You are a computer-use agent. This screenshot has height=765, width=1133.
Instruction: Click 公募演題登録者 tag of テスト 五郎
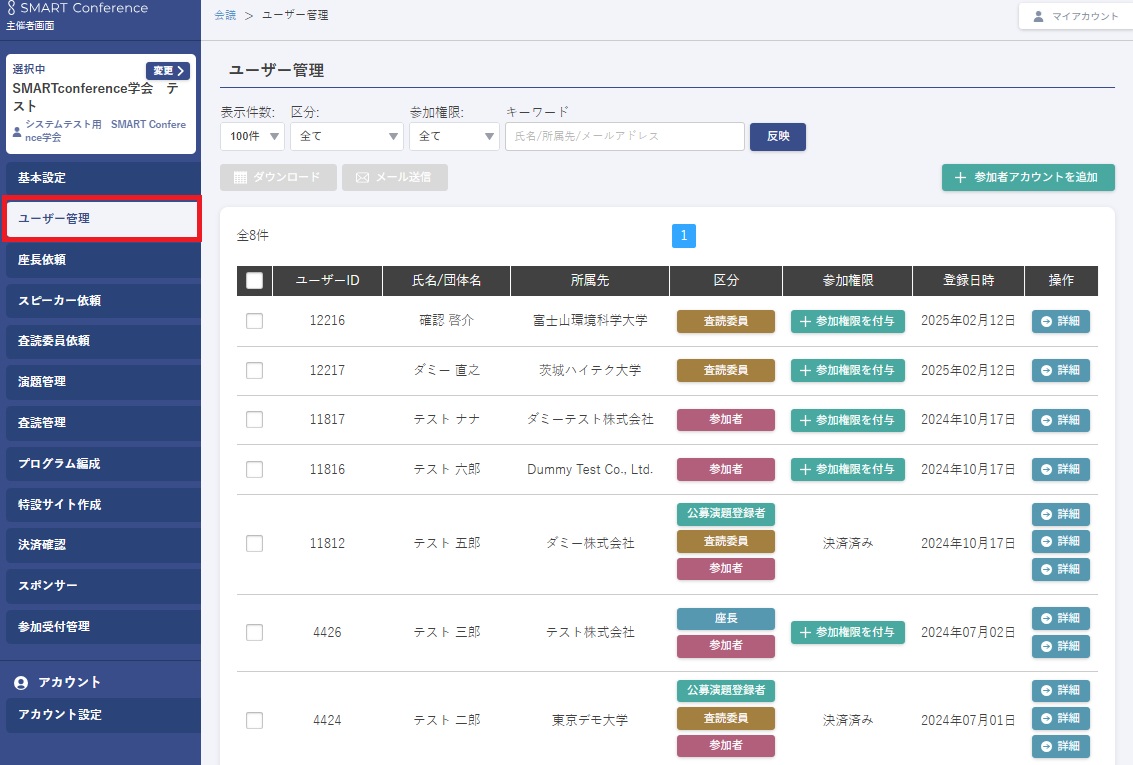[725, 514]
